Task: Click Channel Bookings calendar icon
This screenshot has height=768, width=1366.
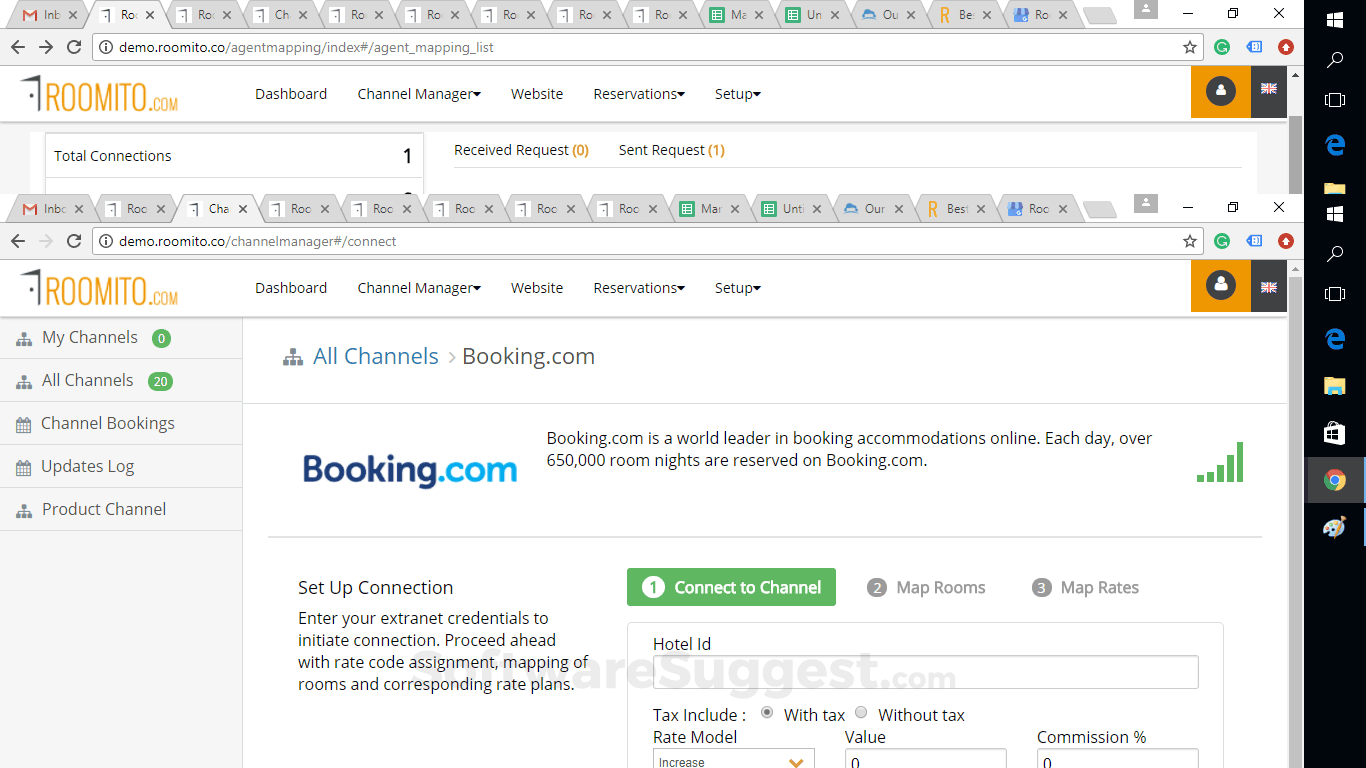Action: click(24, 425)
